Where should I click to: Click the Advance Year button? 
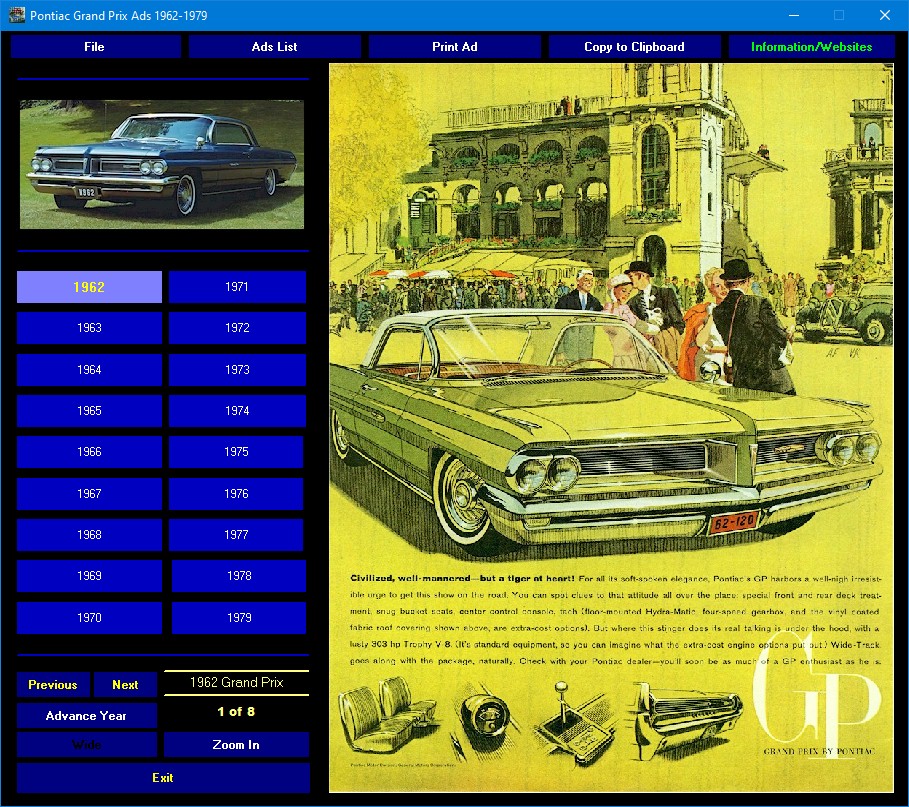coord(86,716)
